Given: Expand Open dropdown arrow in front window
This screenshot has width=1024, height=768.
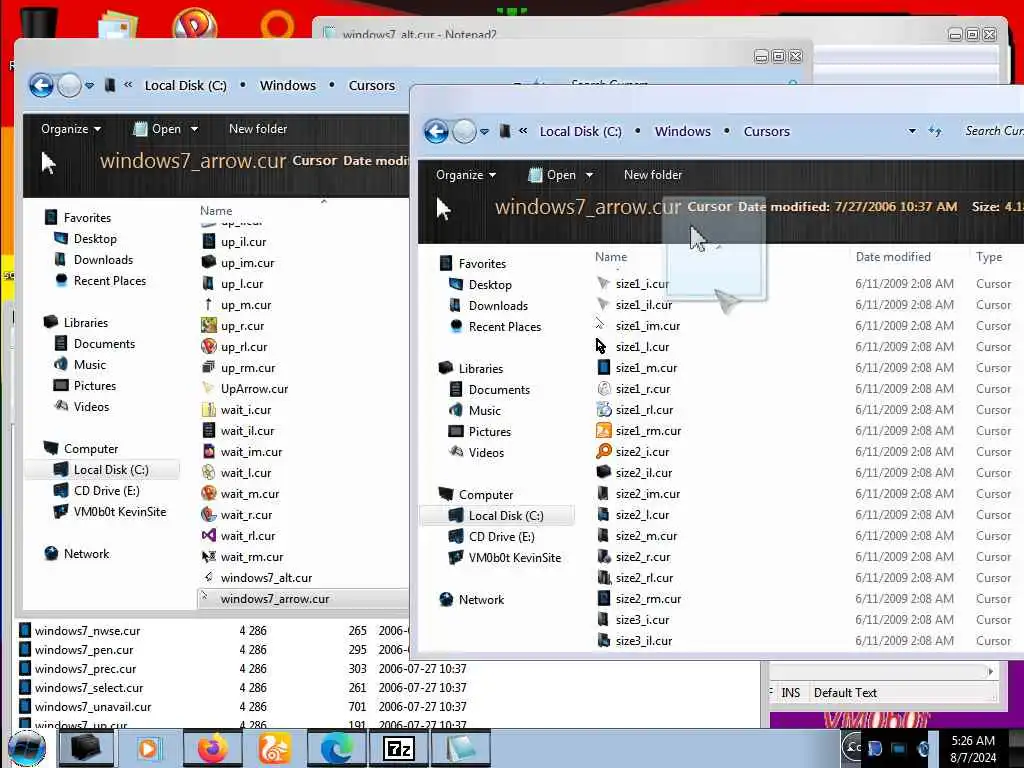Looking at the screenshot, I should coord(589,175).
